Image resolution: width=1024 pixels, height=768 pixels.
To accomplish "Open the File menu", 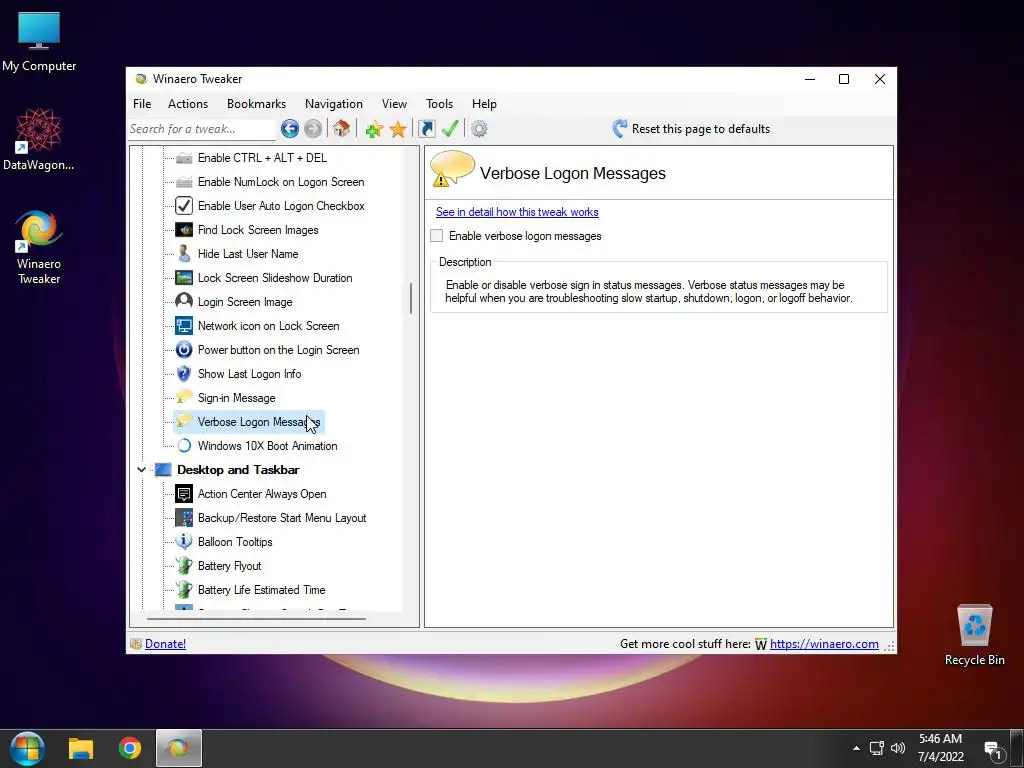I will (x=142, y=104).
